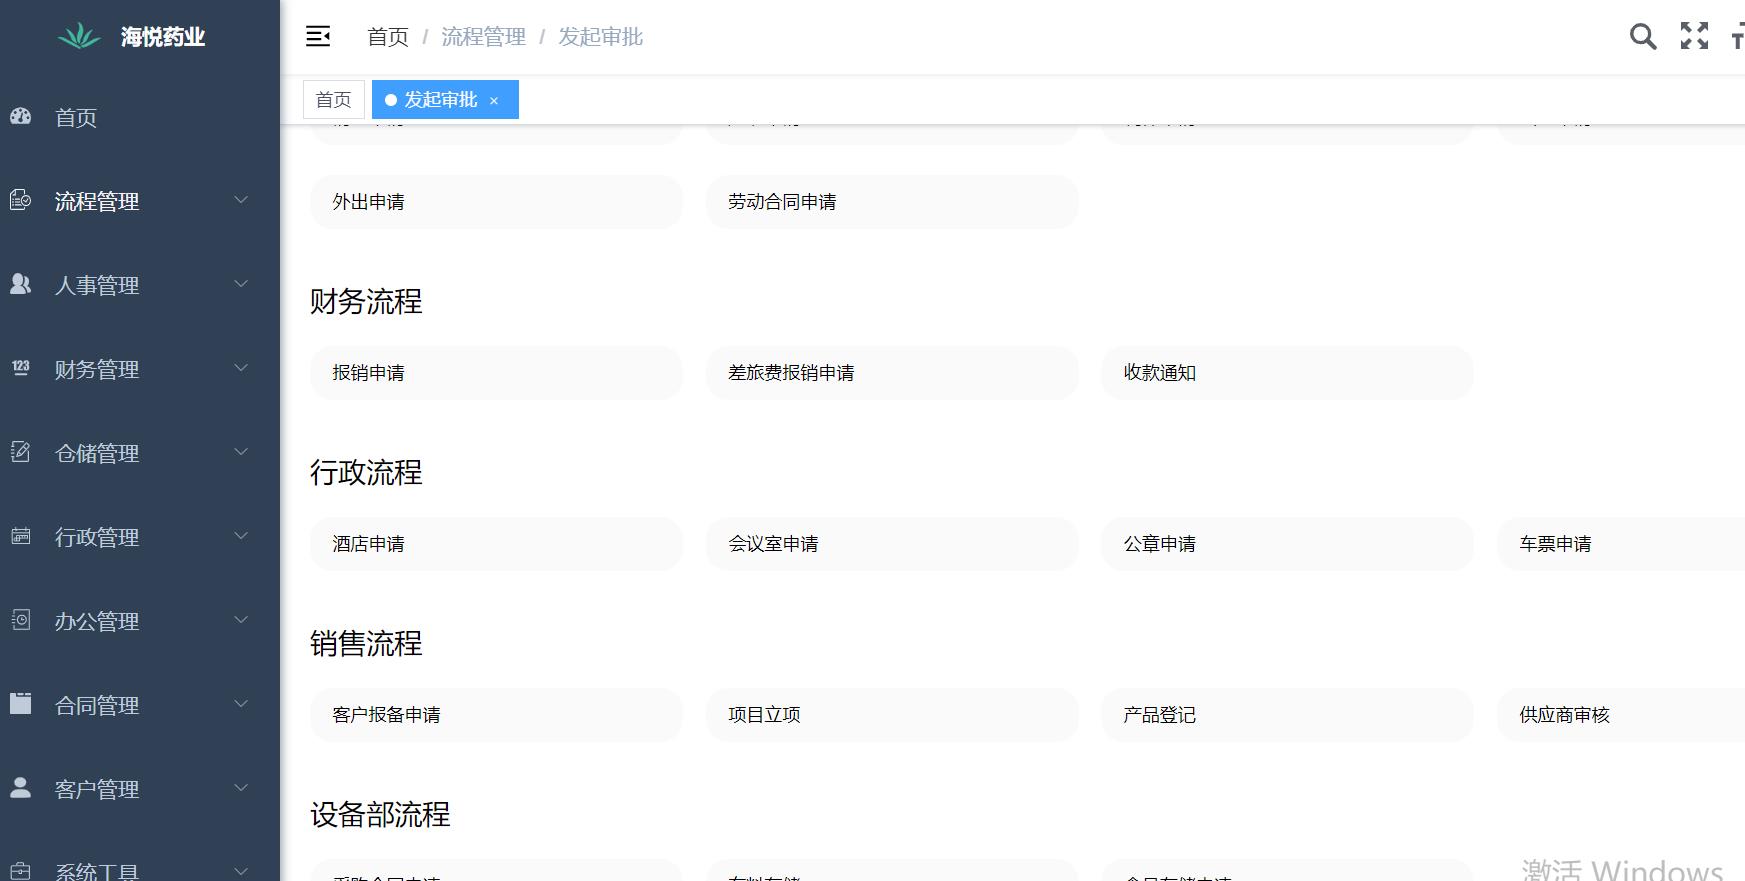Expand the 流程管理 menu chevron
The height and width of the screenshot is (881, 1745).
point(241,200)
